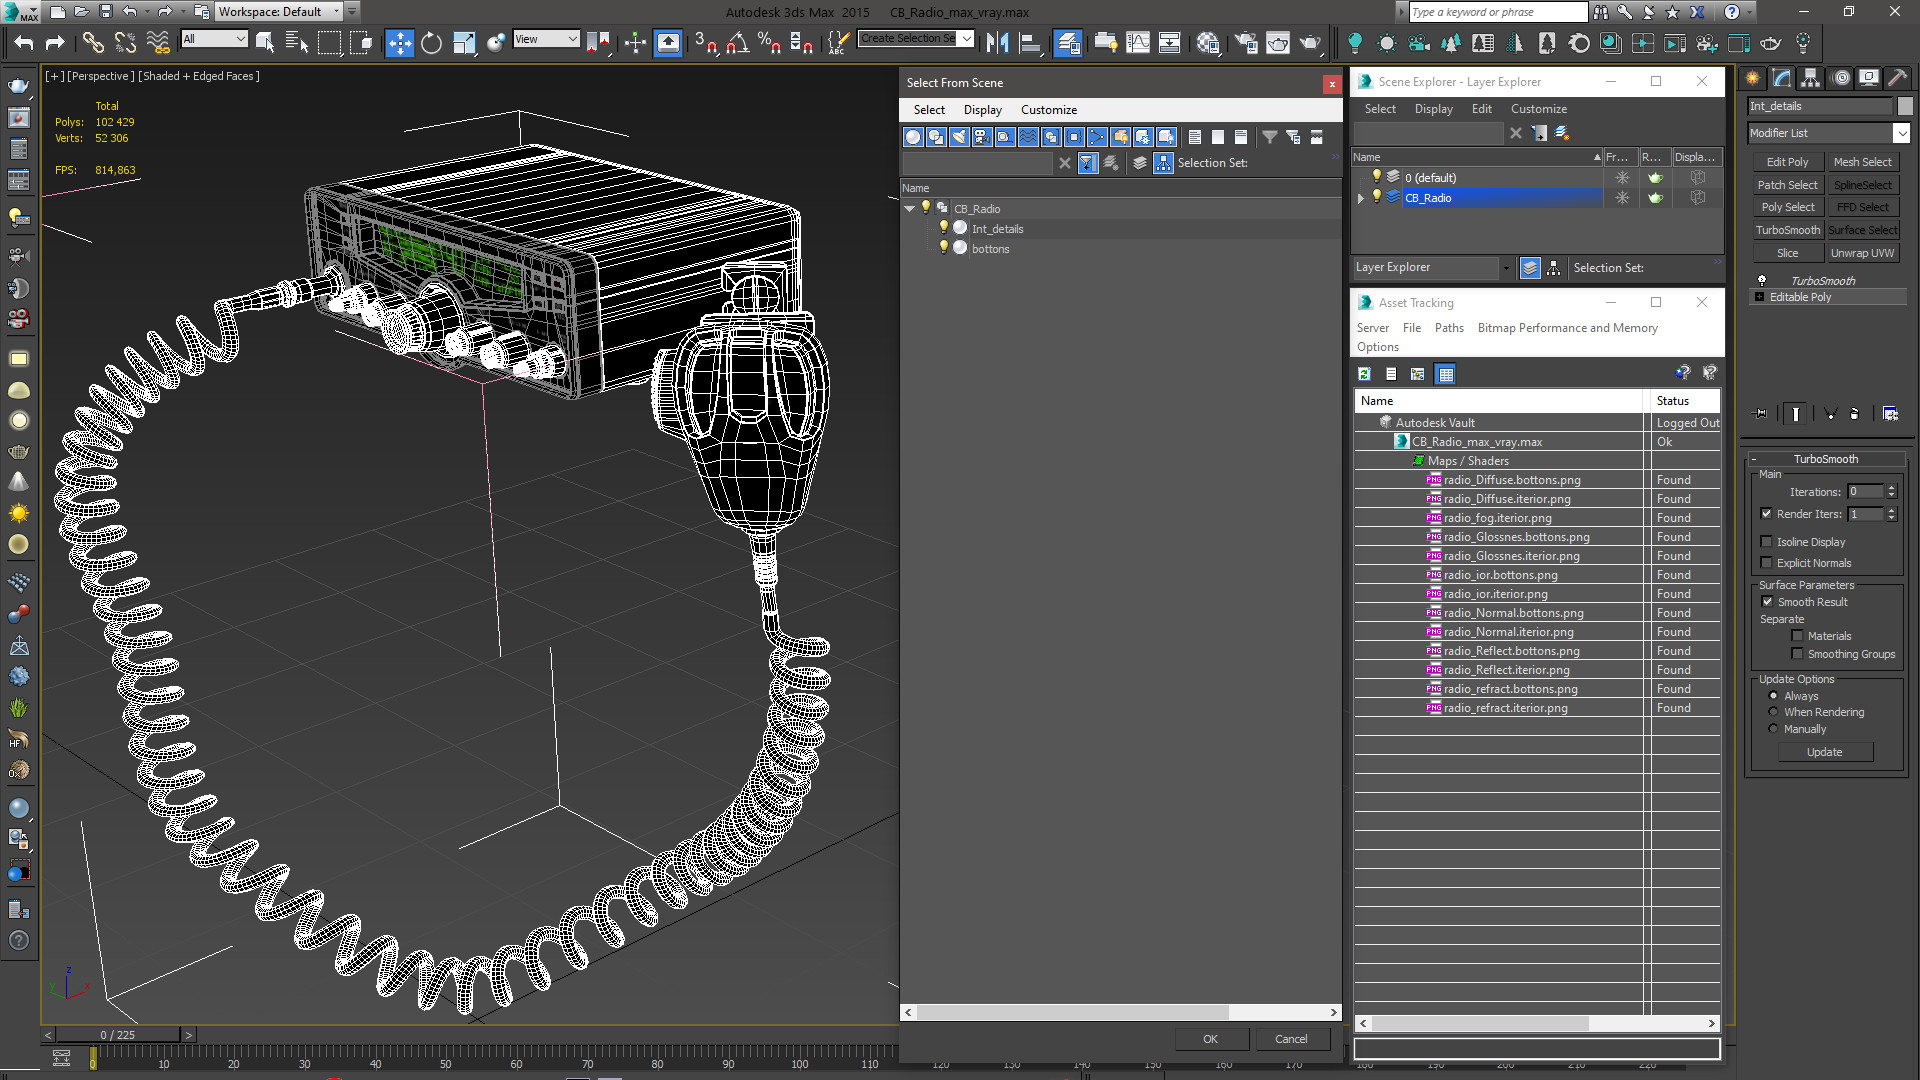Click Display Cameras filter in Select From Scene
Viewport: 1920px width, 1080px height.
(x=982, y=137)
